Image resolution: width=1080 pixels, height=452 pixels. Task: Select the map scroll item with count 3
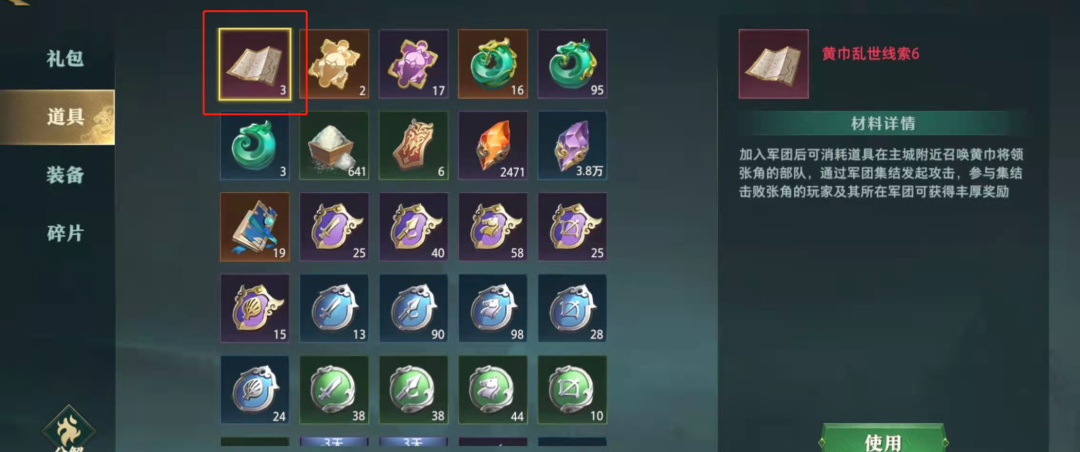coord(255,63)
